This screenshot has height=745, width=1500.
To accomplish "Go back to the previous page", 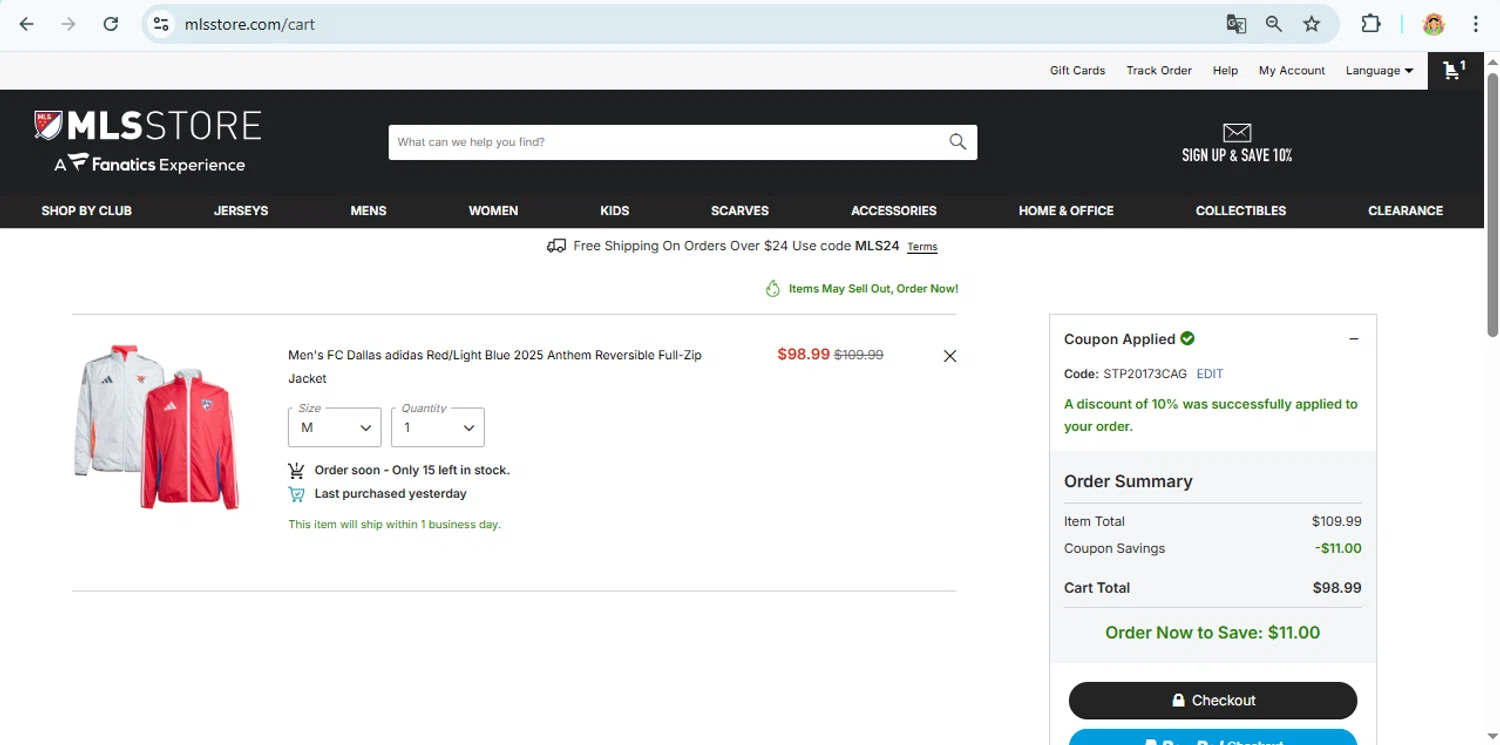I will tap(27, 24).
